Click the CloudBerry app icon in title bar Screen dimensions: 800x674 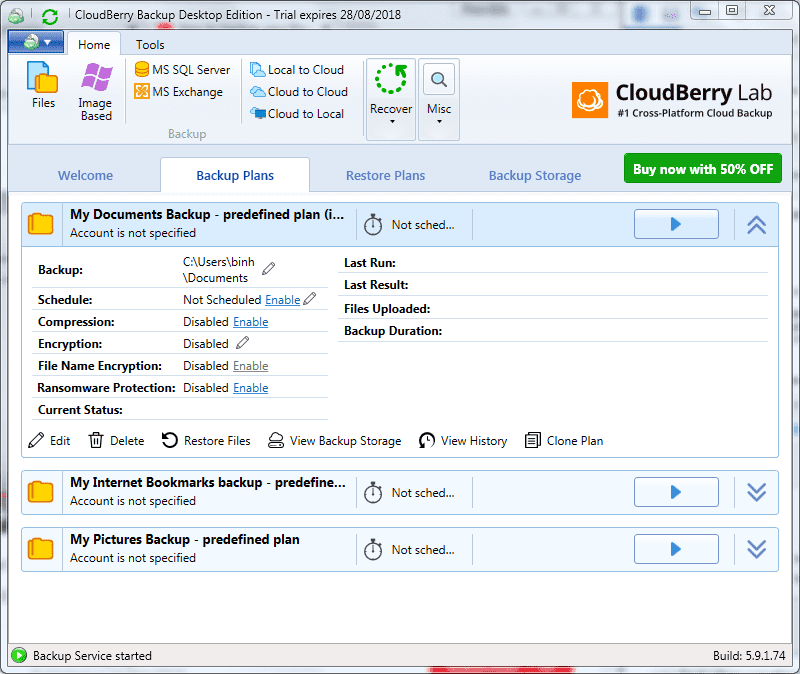pyautogui.click(x=16, y=16)
